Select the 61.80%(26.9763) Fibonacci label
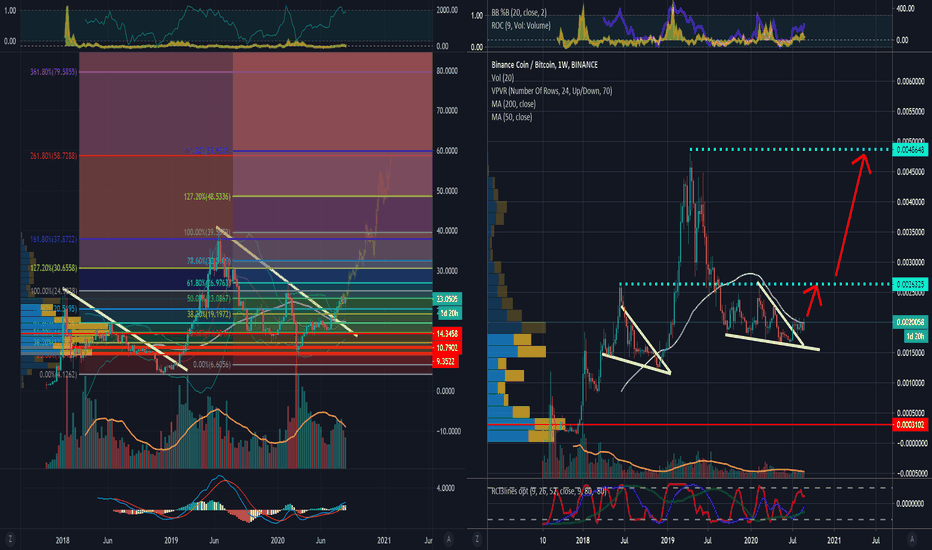Viewport: 932px width, 550px height. [x=209, y=283]
